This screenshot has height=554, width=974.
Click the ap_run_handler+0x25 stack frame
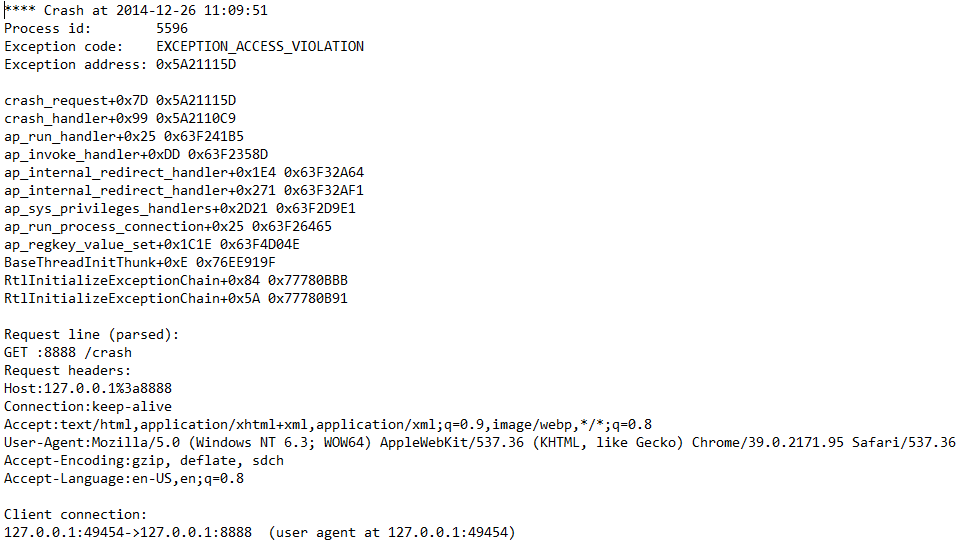tap(124, 137)
